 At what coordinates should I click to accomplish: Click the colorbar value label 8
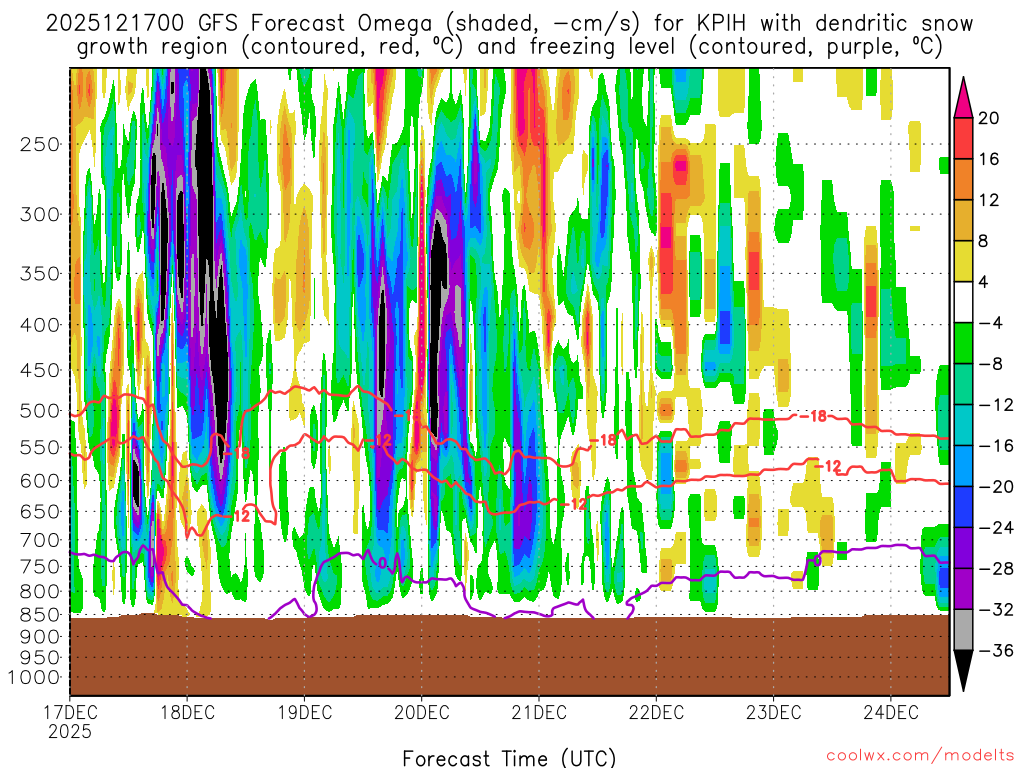[x=983, y=241]
